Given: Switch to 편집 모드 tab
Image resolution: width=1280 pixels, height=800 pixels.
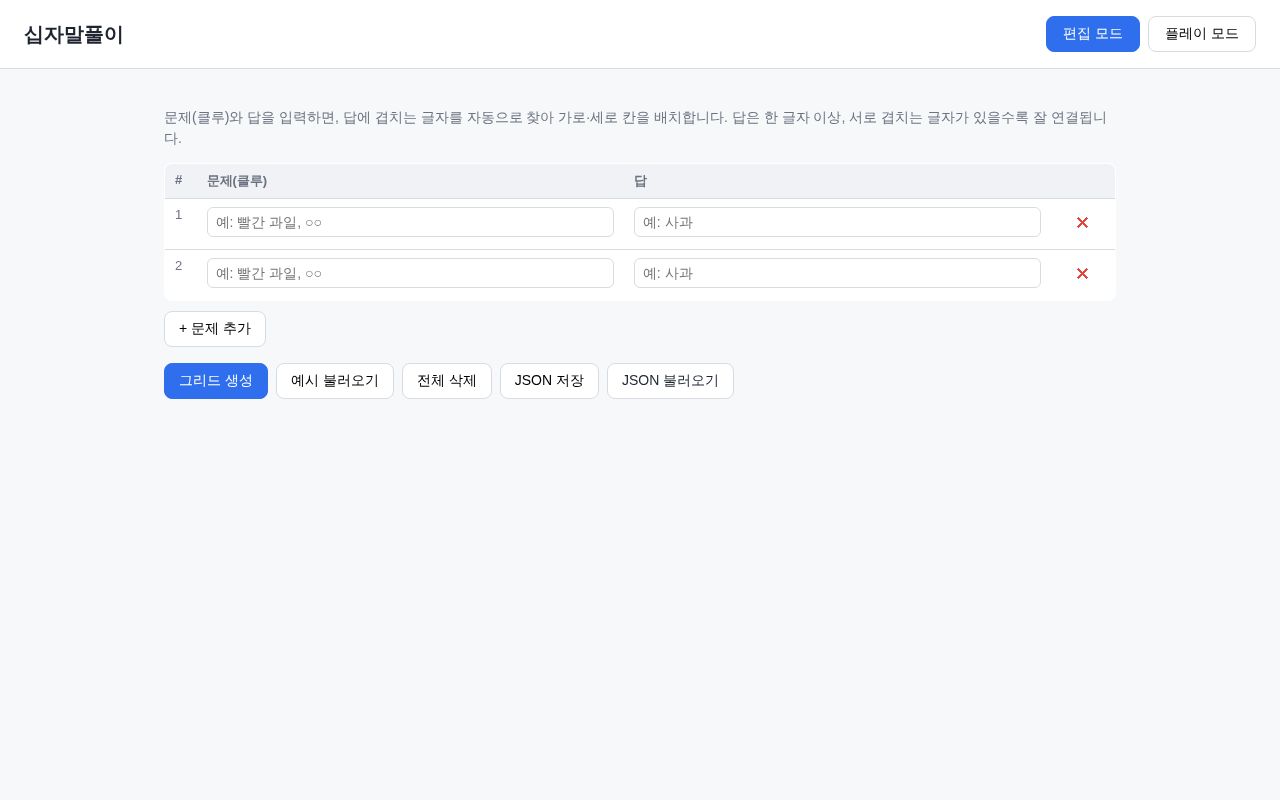Looking at the screenshot, I should [1093, 34].
